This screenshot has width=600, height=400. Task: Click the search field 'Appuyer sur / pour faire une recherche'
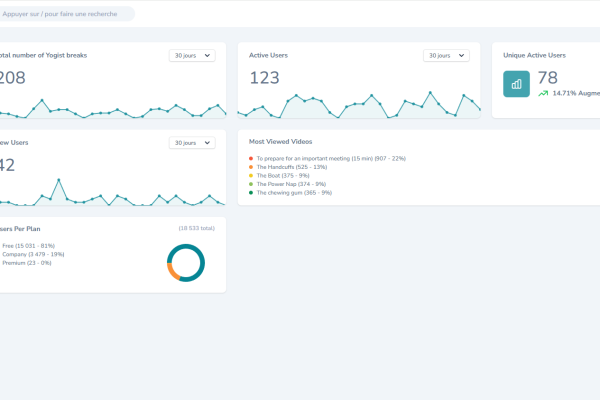(x=65, y=14)
